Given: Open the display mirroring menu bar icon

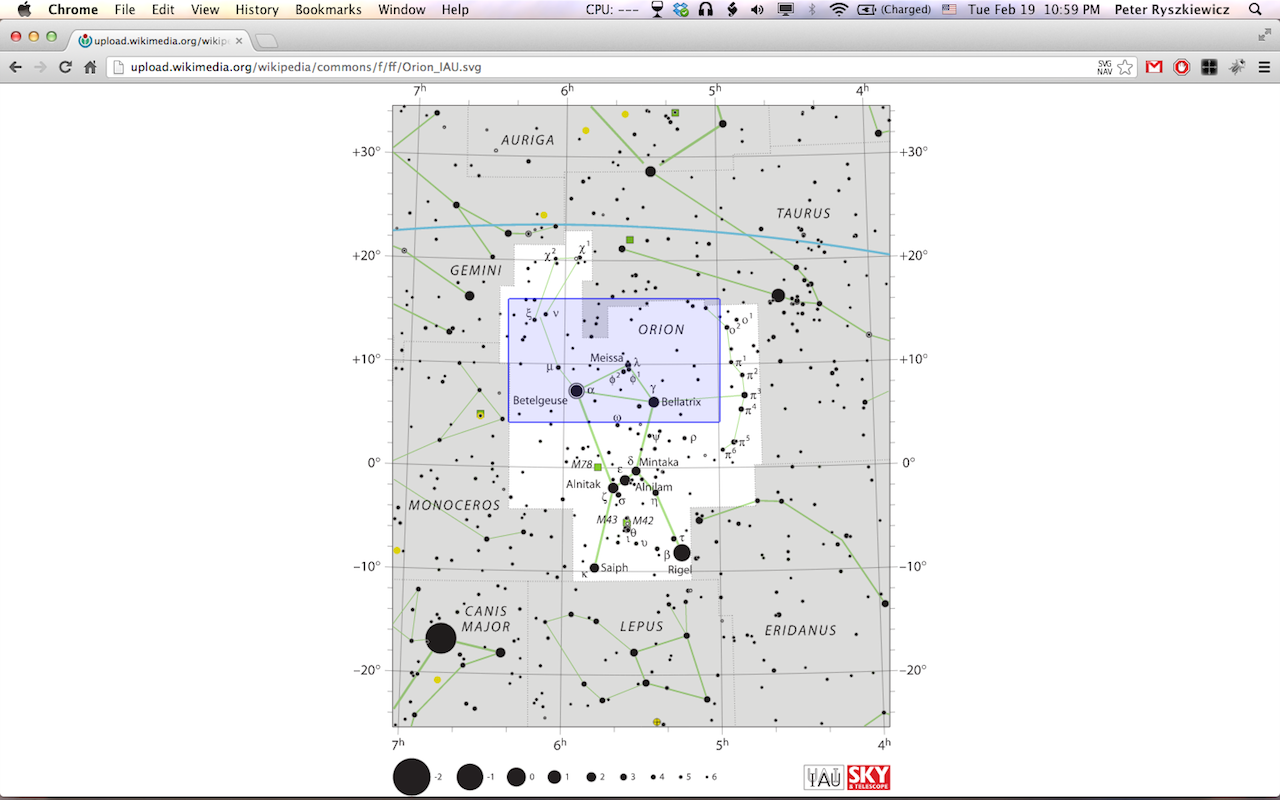Looking at the screenshot, I should pos(786,9).
